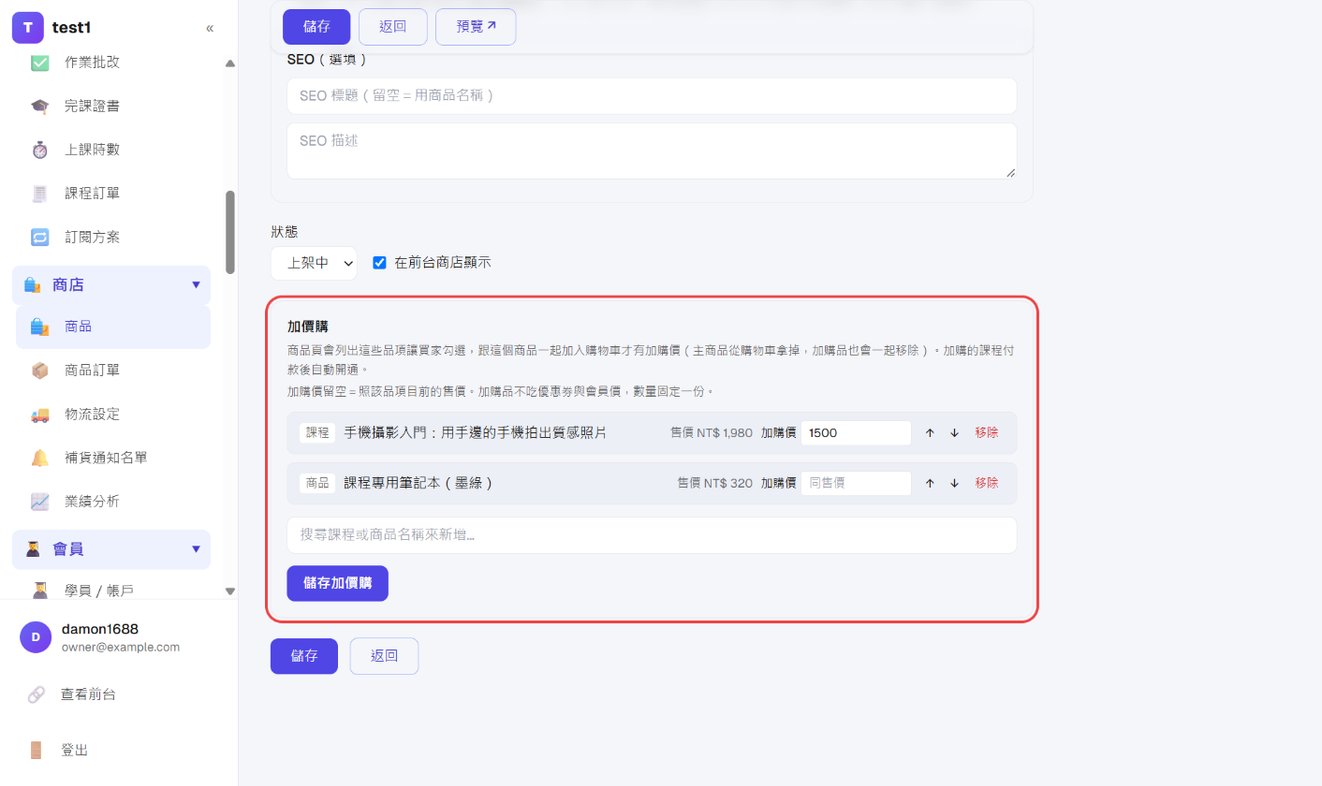Click the down arrow on the 課程專用筆記本 row

[954, 483]
